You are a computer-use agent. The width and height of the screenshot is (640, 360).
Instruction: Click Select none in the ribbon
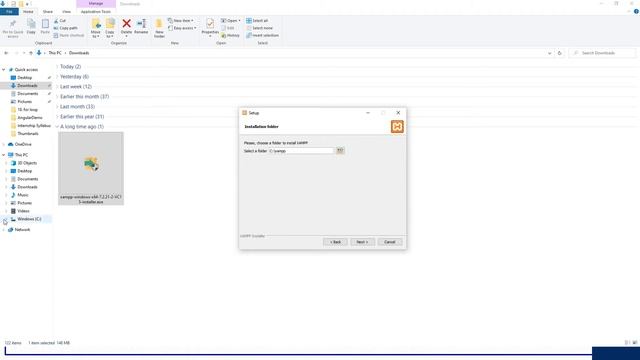tap(259, 28)
